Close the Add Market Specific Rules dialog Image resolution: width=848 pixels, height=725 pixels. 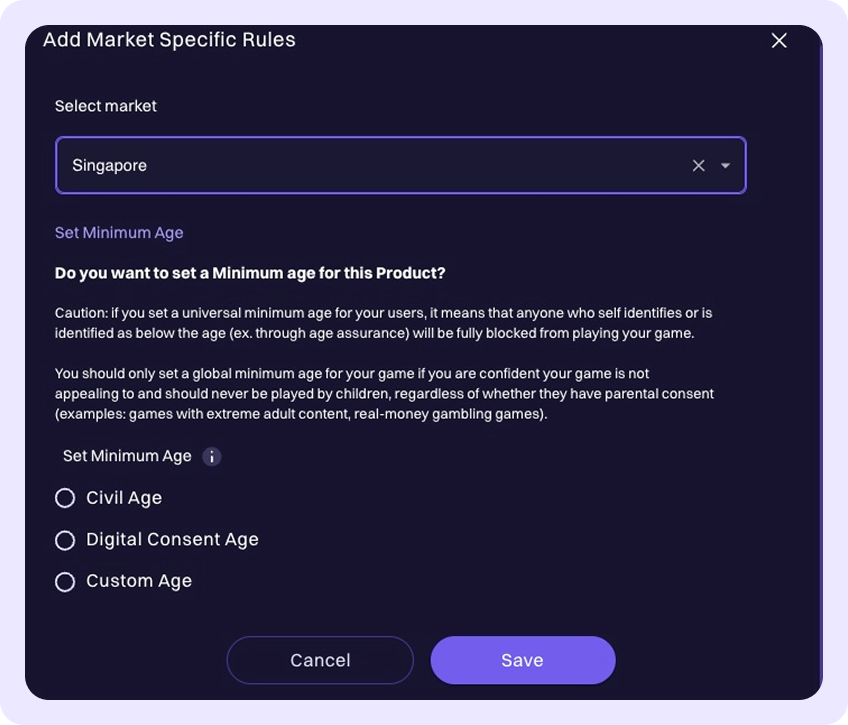click(x=779, y=41)
